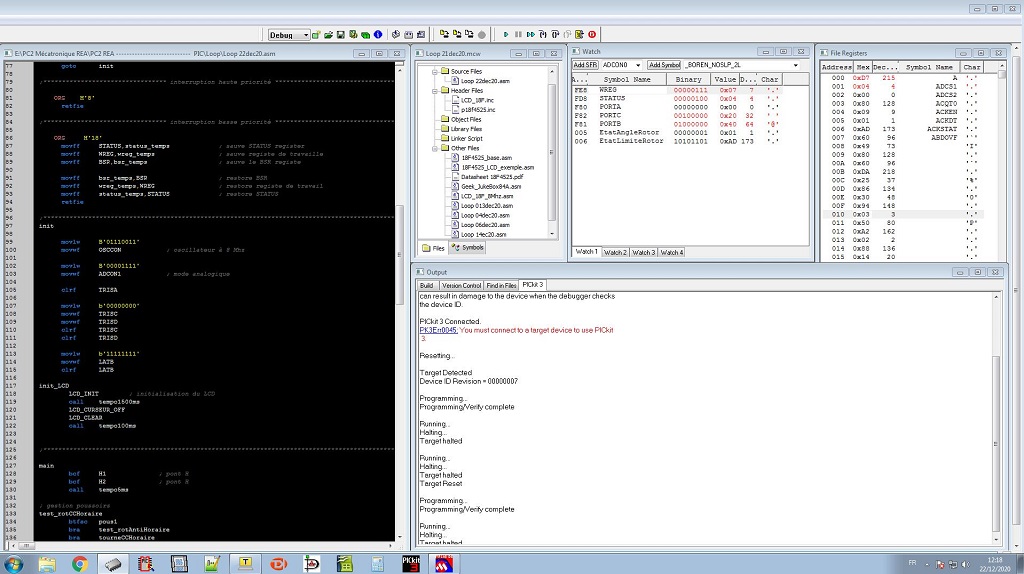Viewport: 1024px width, 574px height.
Task: Open the Version Control output tab
Action: tap(461, 285)
